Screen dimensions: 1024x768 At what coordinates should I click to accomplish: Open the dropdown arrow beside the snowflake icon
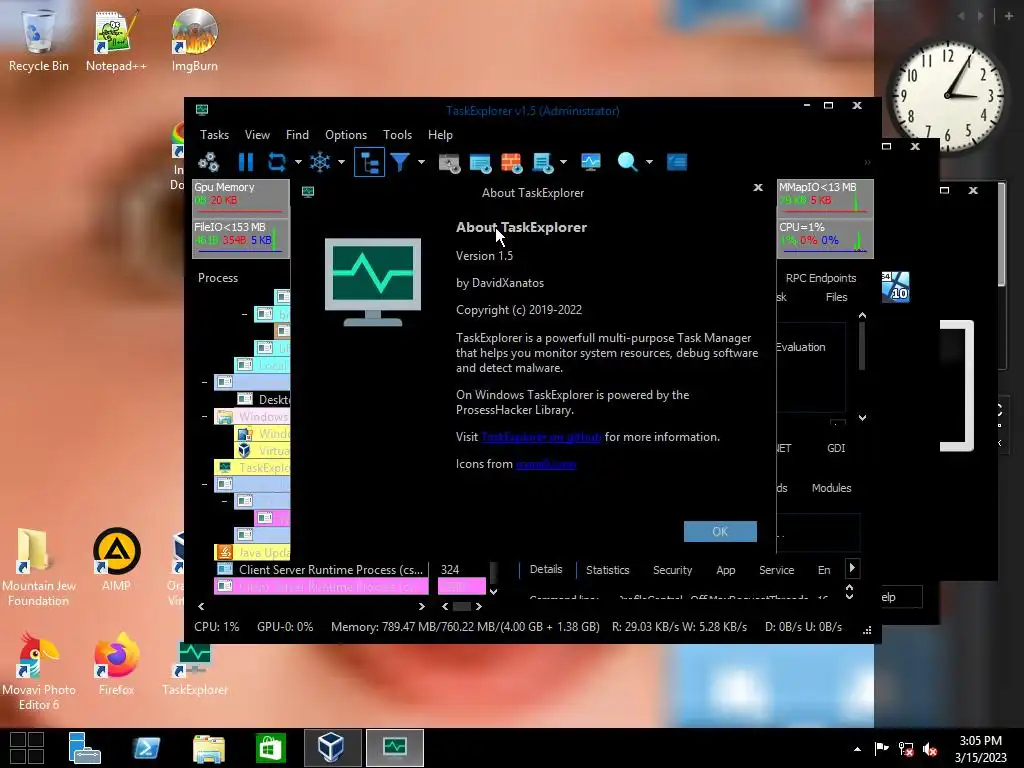tap(341, 162)
